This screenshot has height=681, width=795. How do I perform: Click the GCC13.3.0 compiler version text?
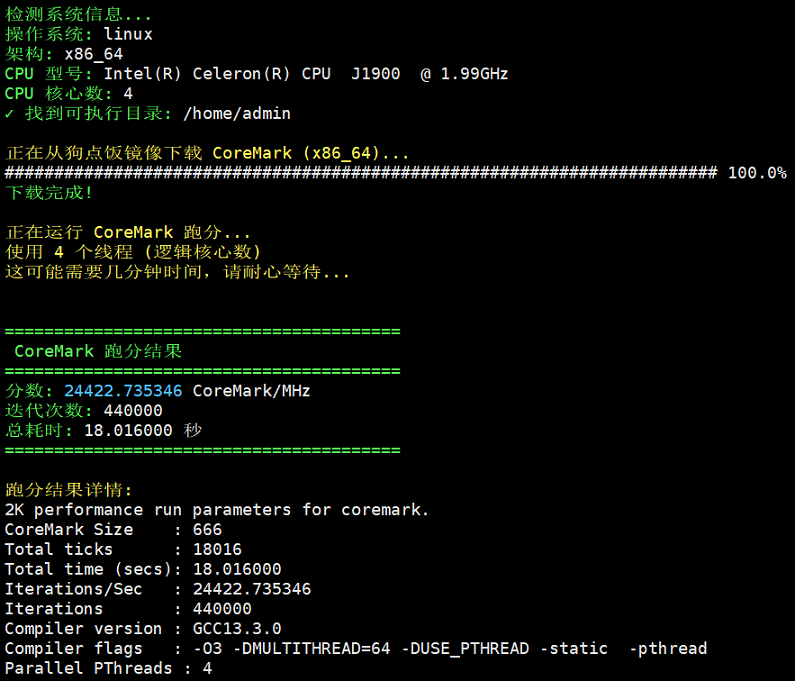coord(237,628)
